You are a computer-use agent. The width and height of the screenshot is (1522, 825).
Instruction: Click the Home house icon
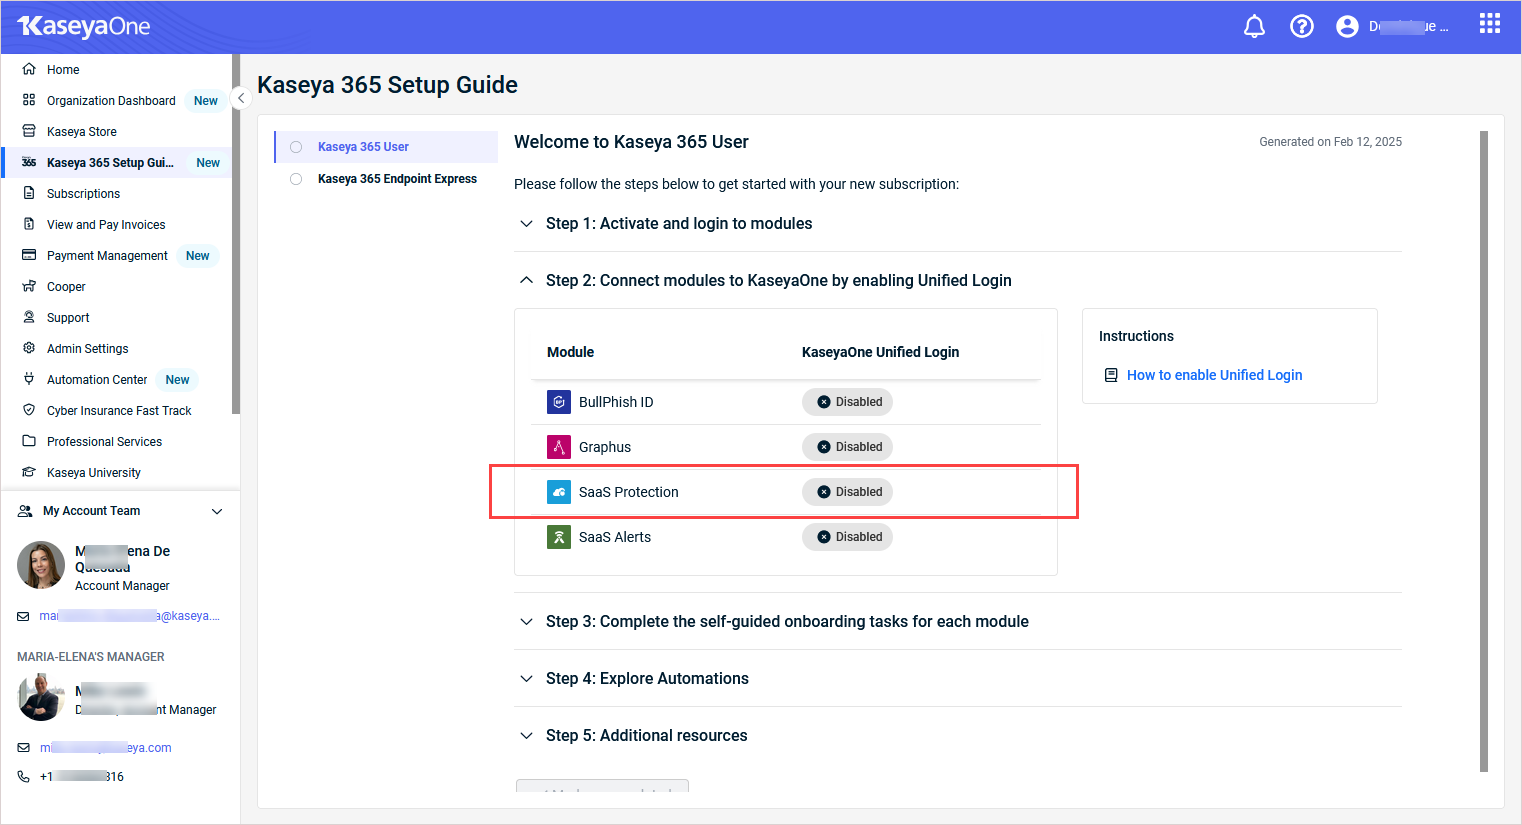point(29,69)
